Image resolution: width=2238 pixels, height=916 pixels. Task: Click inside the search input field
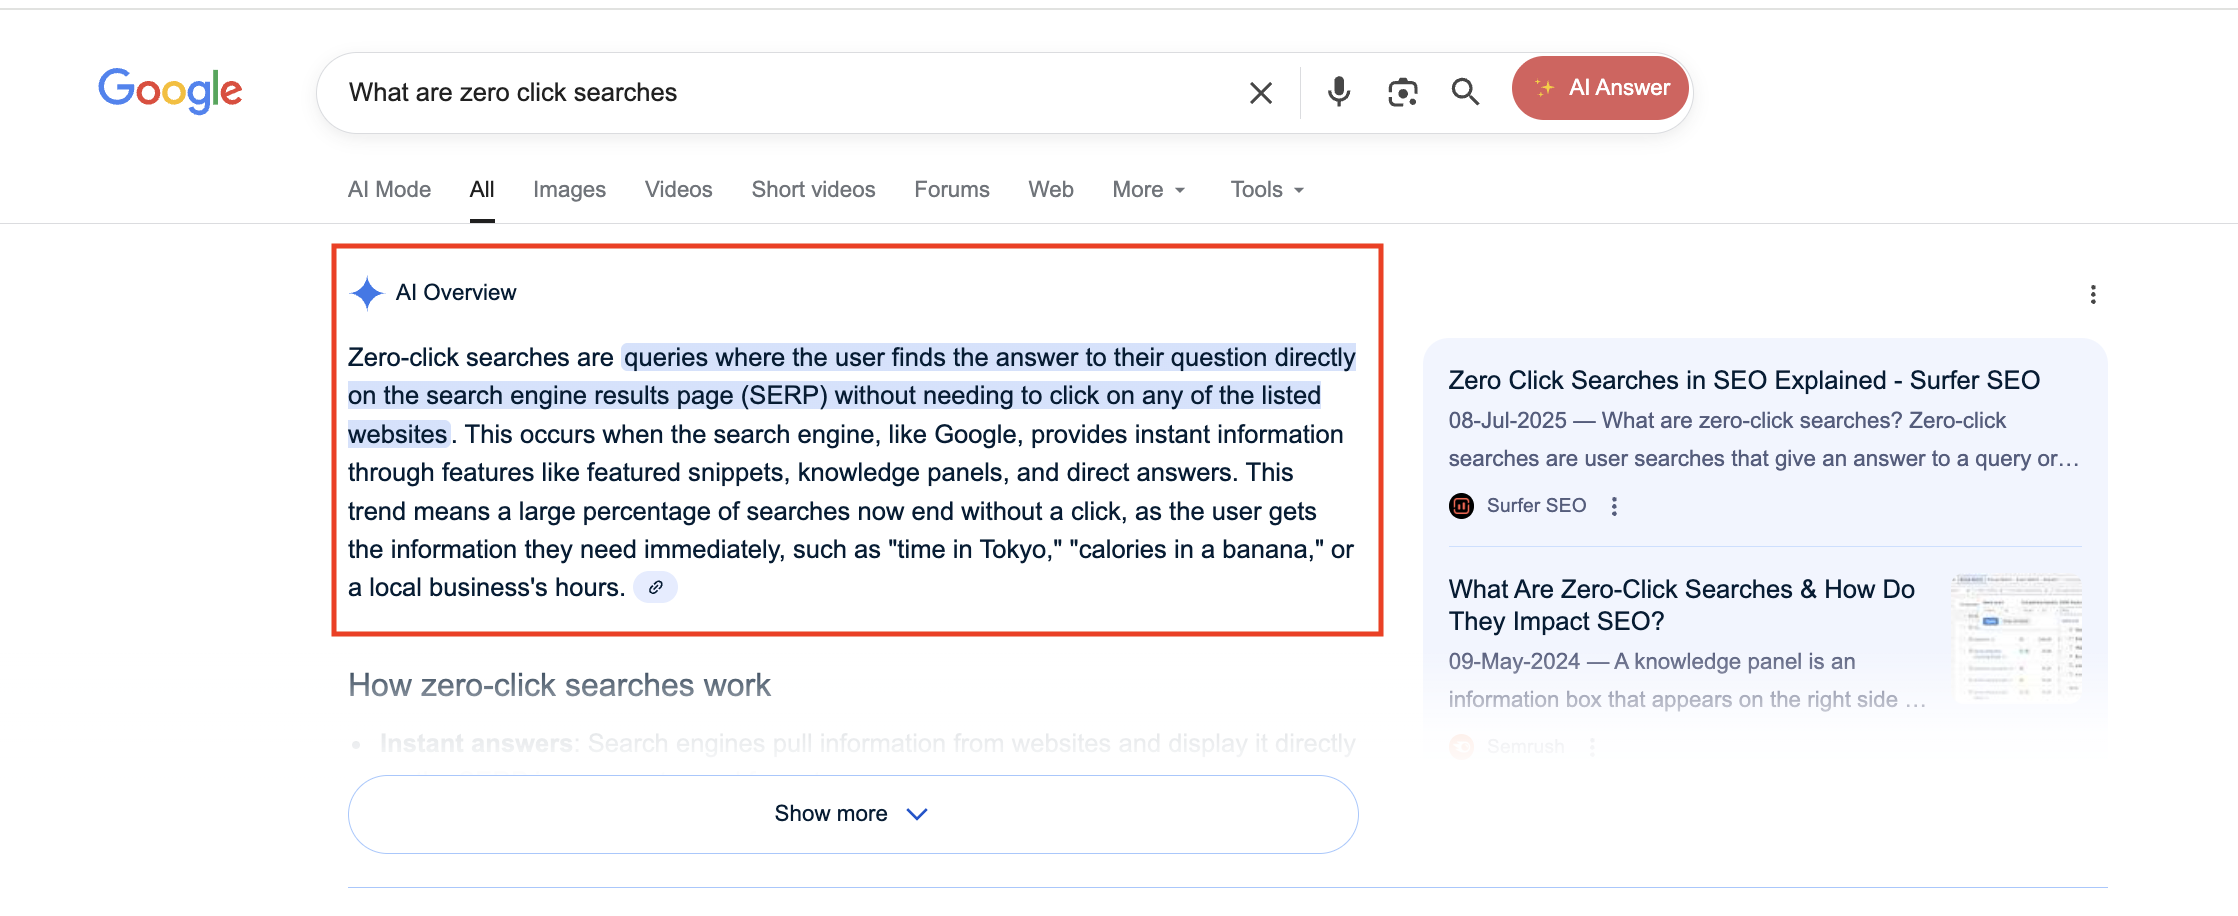tap(700, 92)
